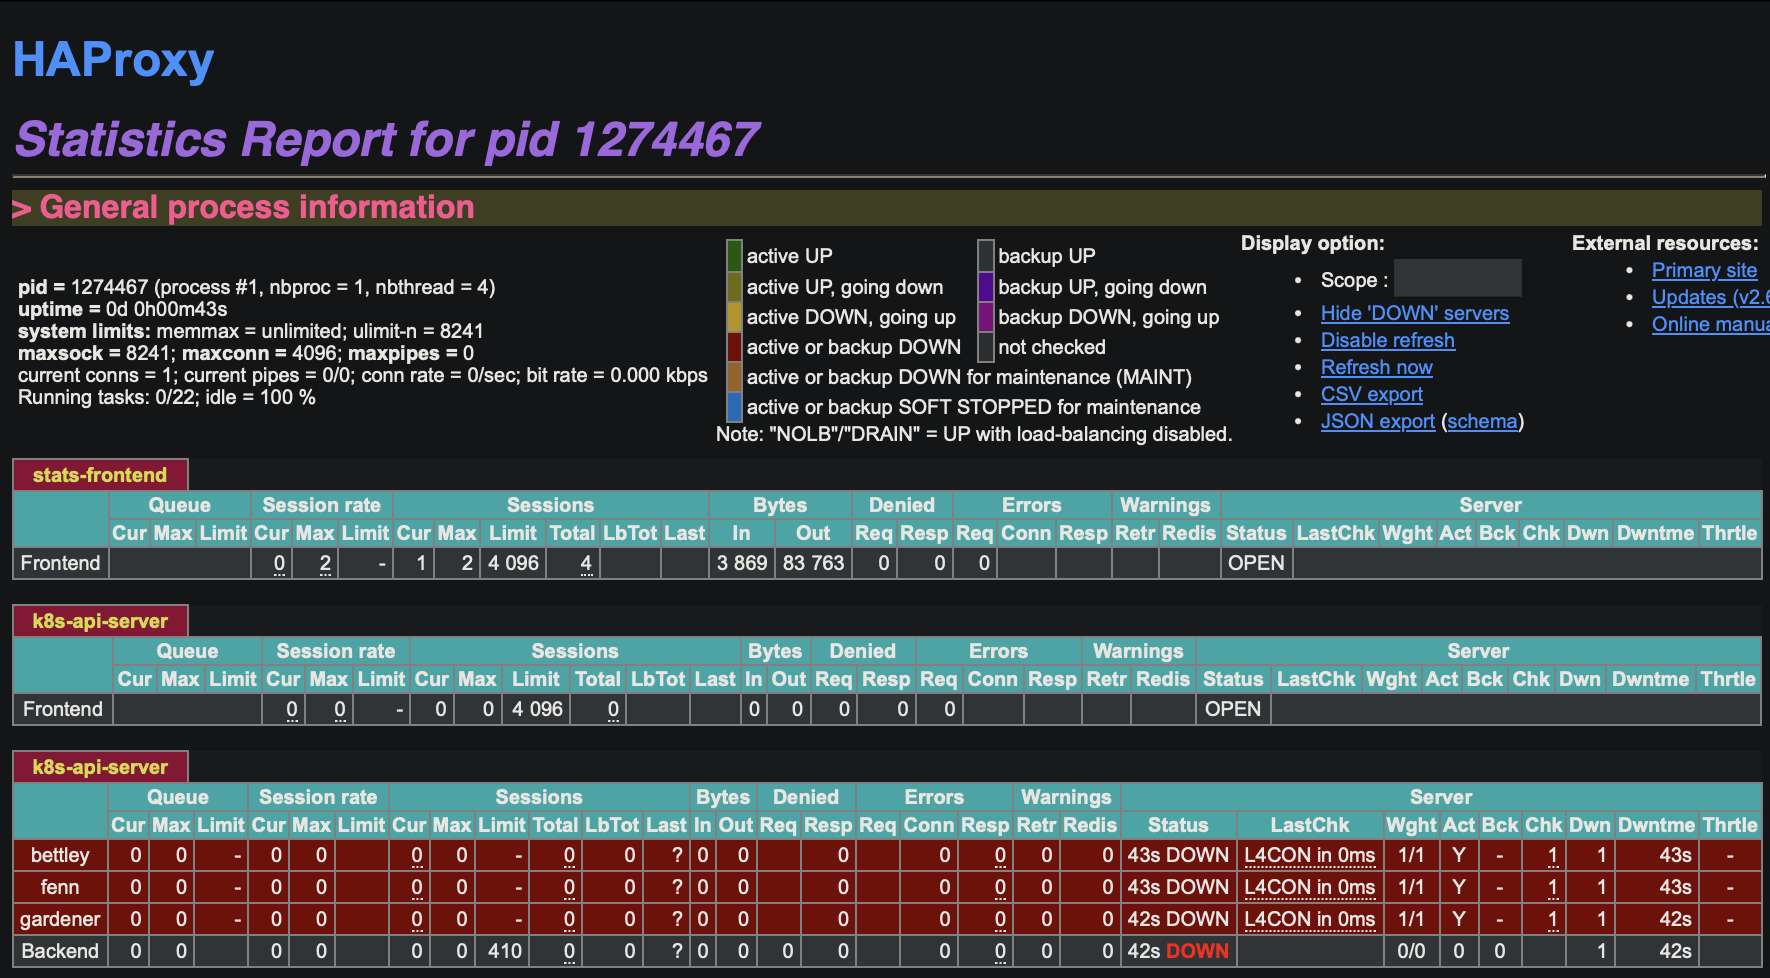Click the Backend Wght value 0/0
Viewport: 1770px width, 978px height.
point(1411,951)
